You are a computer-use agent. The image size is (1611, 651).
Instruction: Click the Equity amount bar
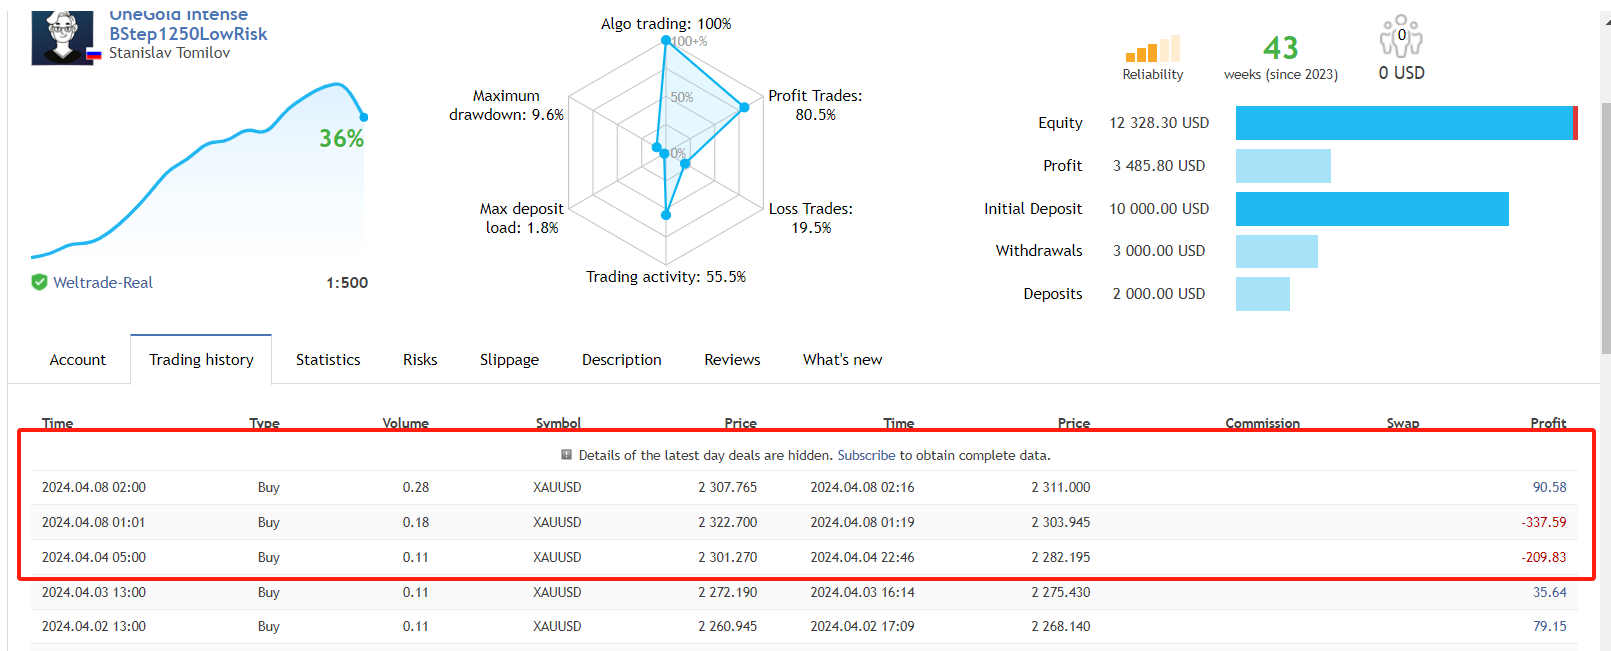[x=1405, y=123]
